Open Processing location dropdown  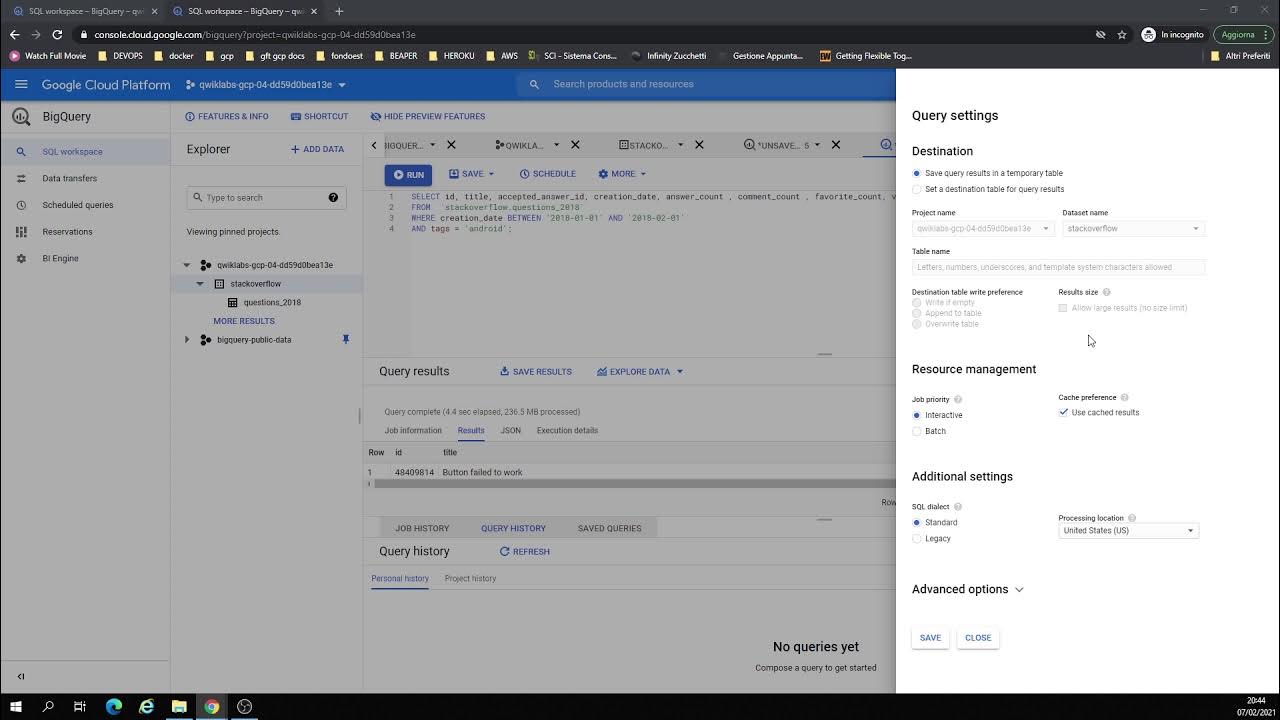(1128, 531)
